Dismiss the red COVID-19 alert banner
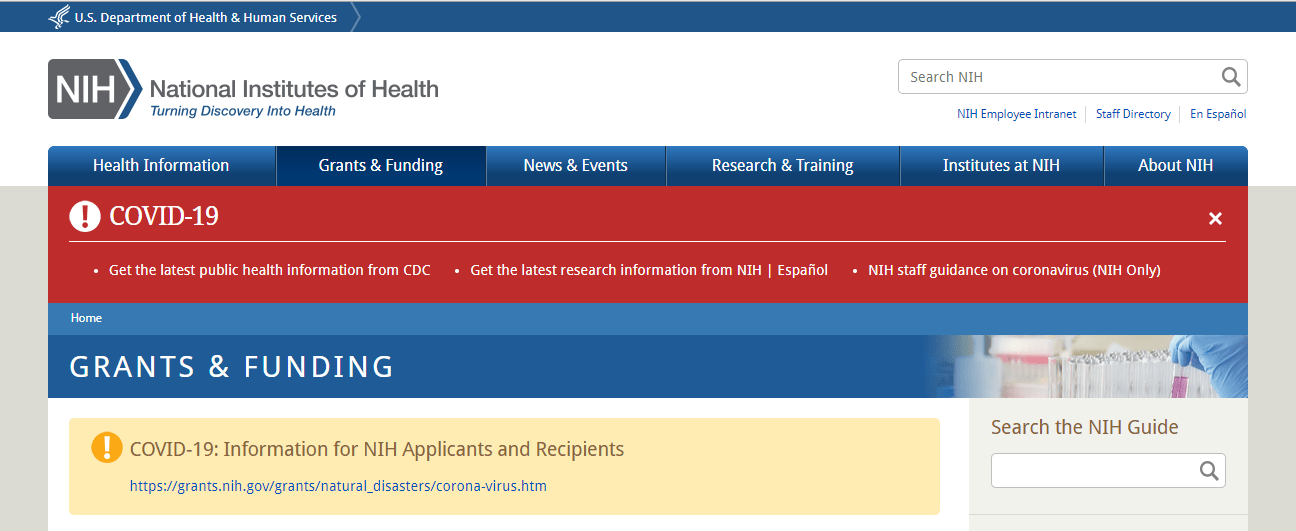This screenshot has height=531, width=1296. 1215,218
